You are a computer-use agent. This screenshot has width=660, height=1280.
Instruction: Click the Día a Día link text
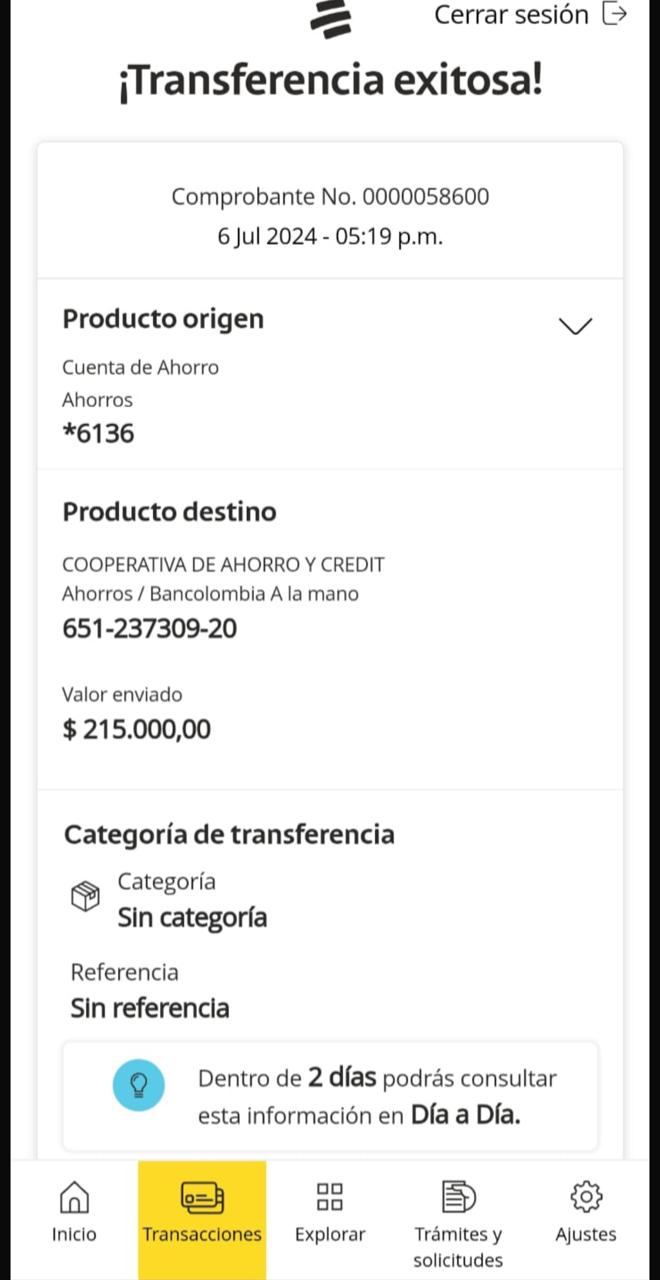465,1115
